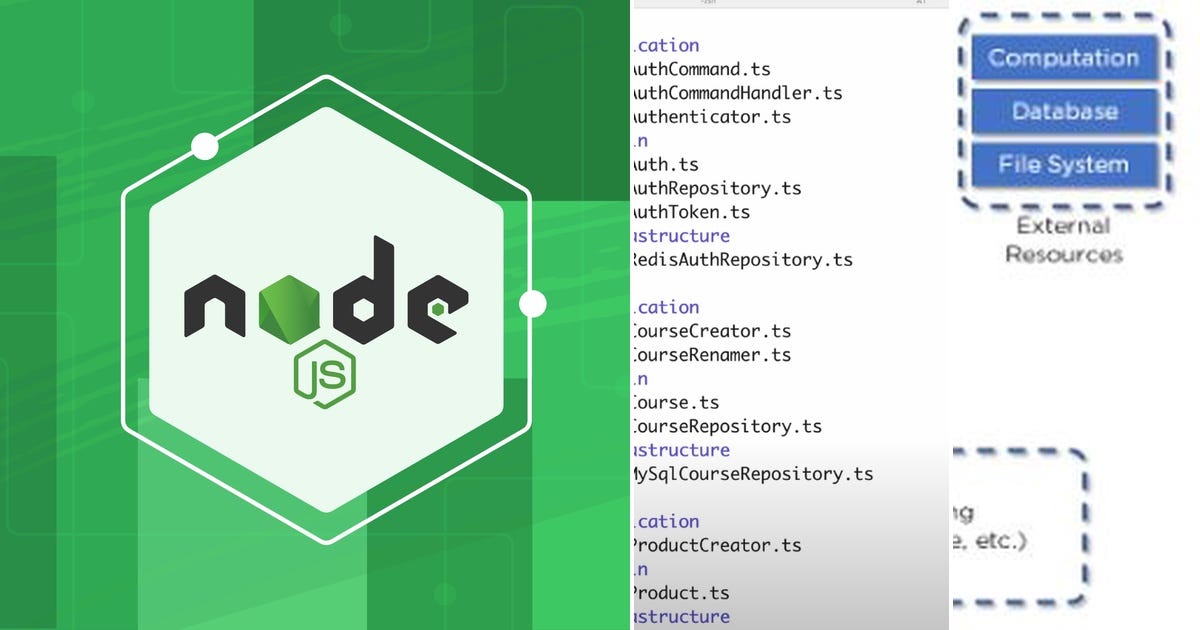Collapse the infrastructure folder above RedisAuthRepository.ts
Viewport: 1200px width, 630px height.
(678, 236)
